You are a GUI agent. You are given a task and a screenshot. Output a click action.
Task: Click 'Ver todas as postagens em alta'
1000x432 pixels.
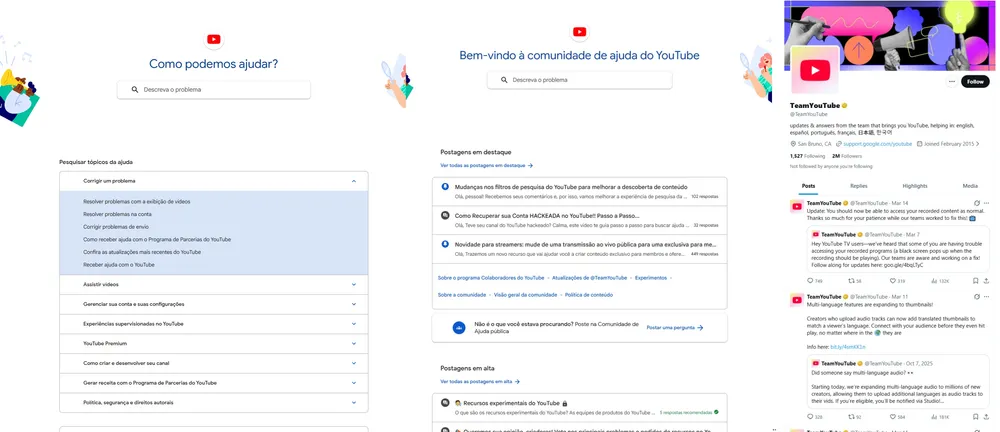[480, 382]
